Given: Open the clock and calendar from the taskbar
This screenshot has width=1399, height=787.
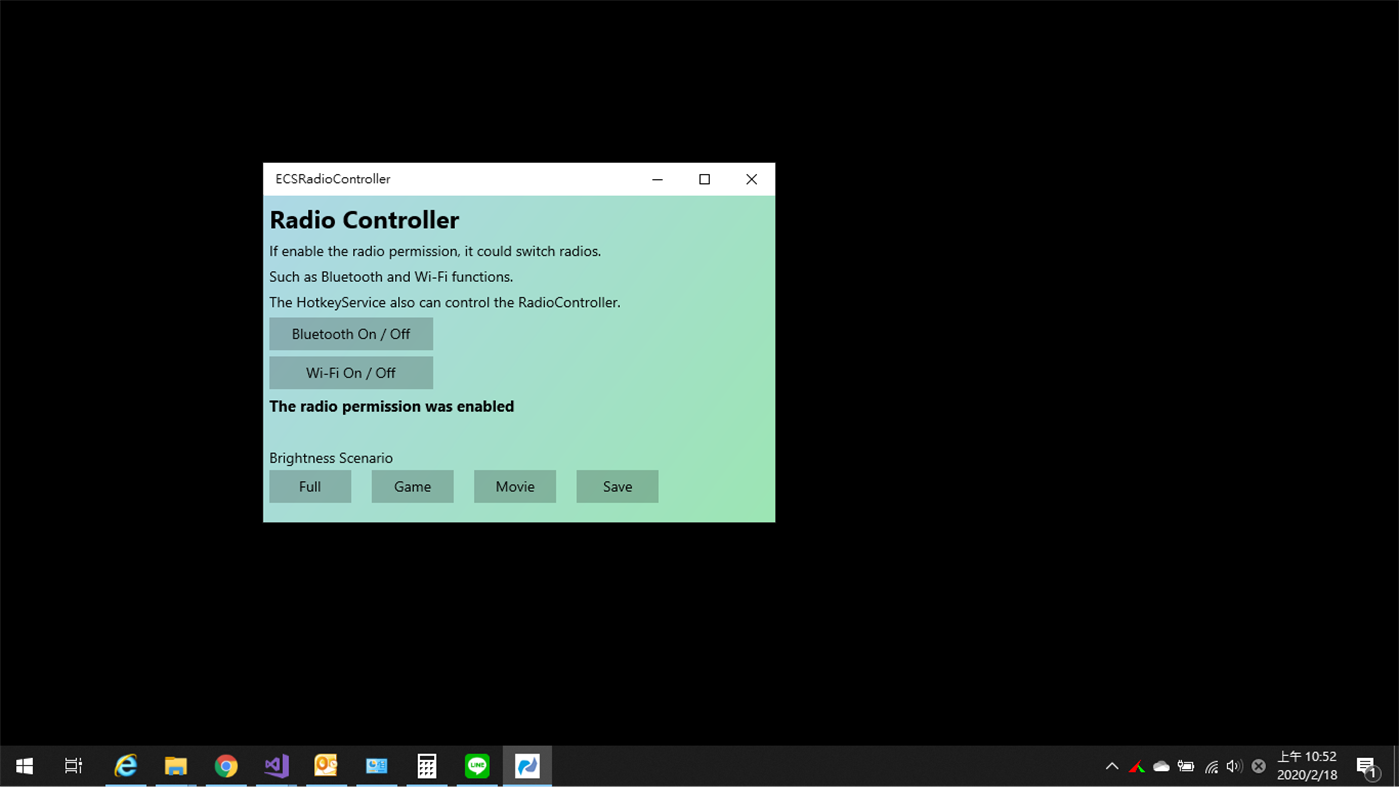Looking at the screenshot, I should coord(1306,766).
